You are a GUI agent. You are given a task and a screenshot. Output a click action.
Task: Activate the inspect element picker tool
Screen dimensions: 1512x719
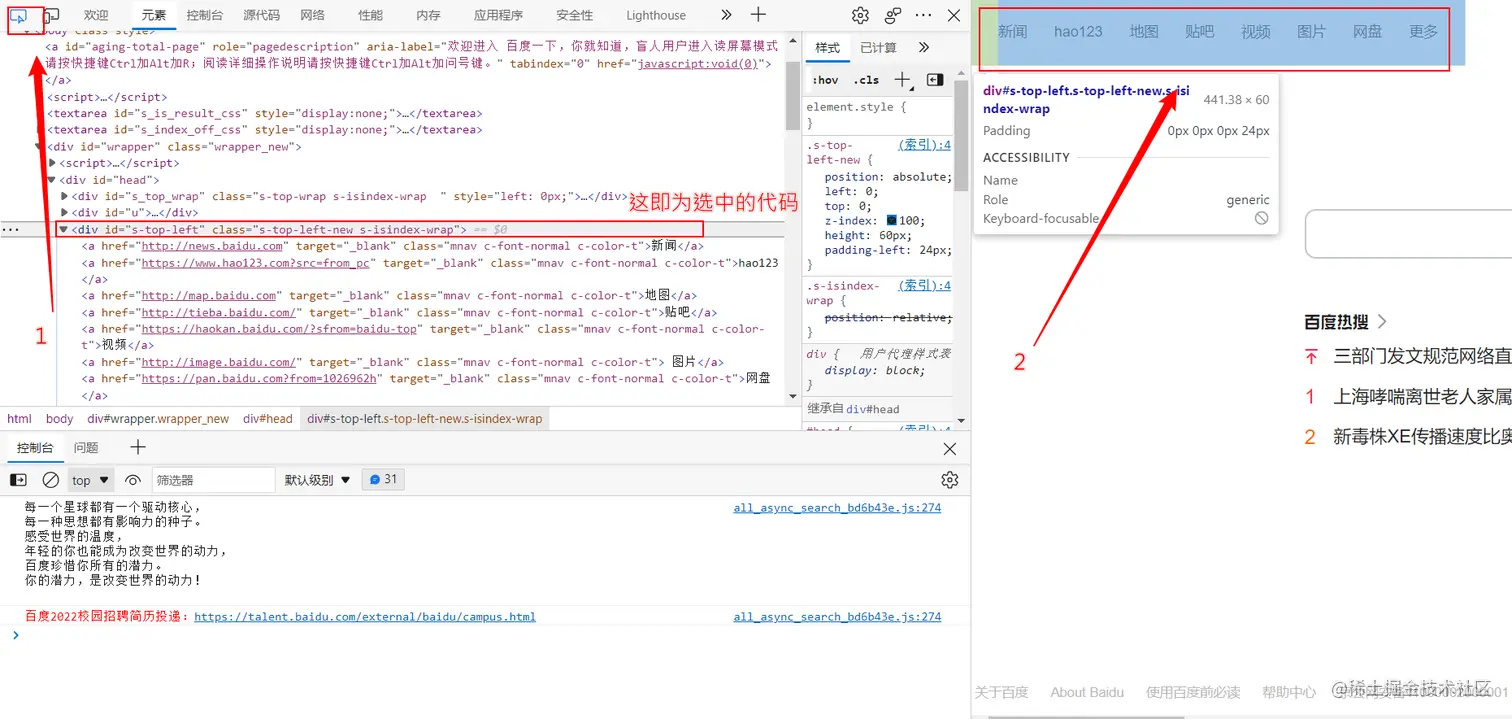point(19,15)
